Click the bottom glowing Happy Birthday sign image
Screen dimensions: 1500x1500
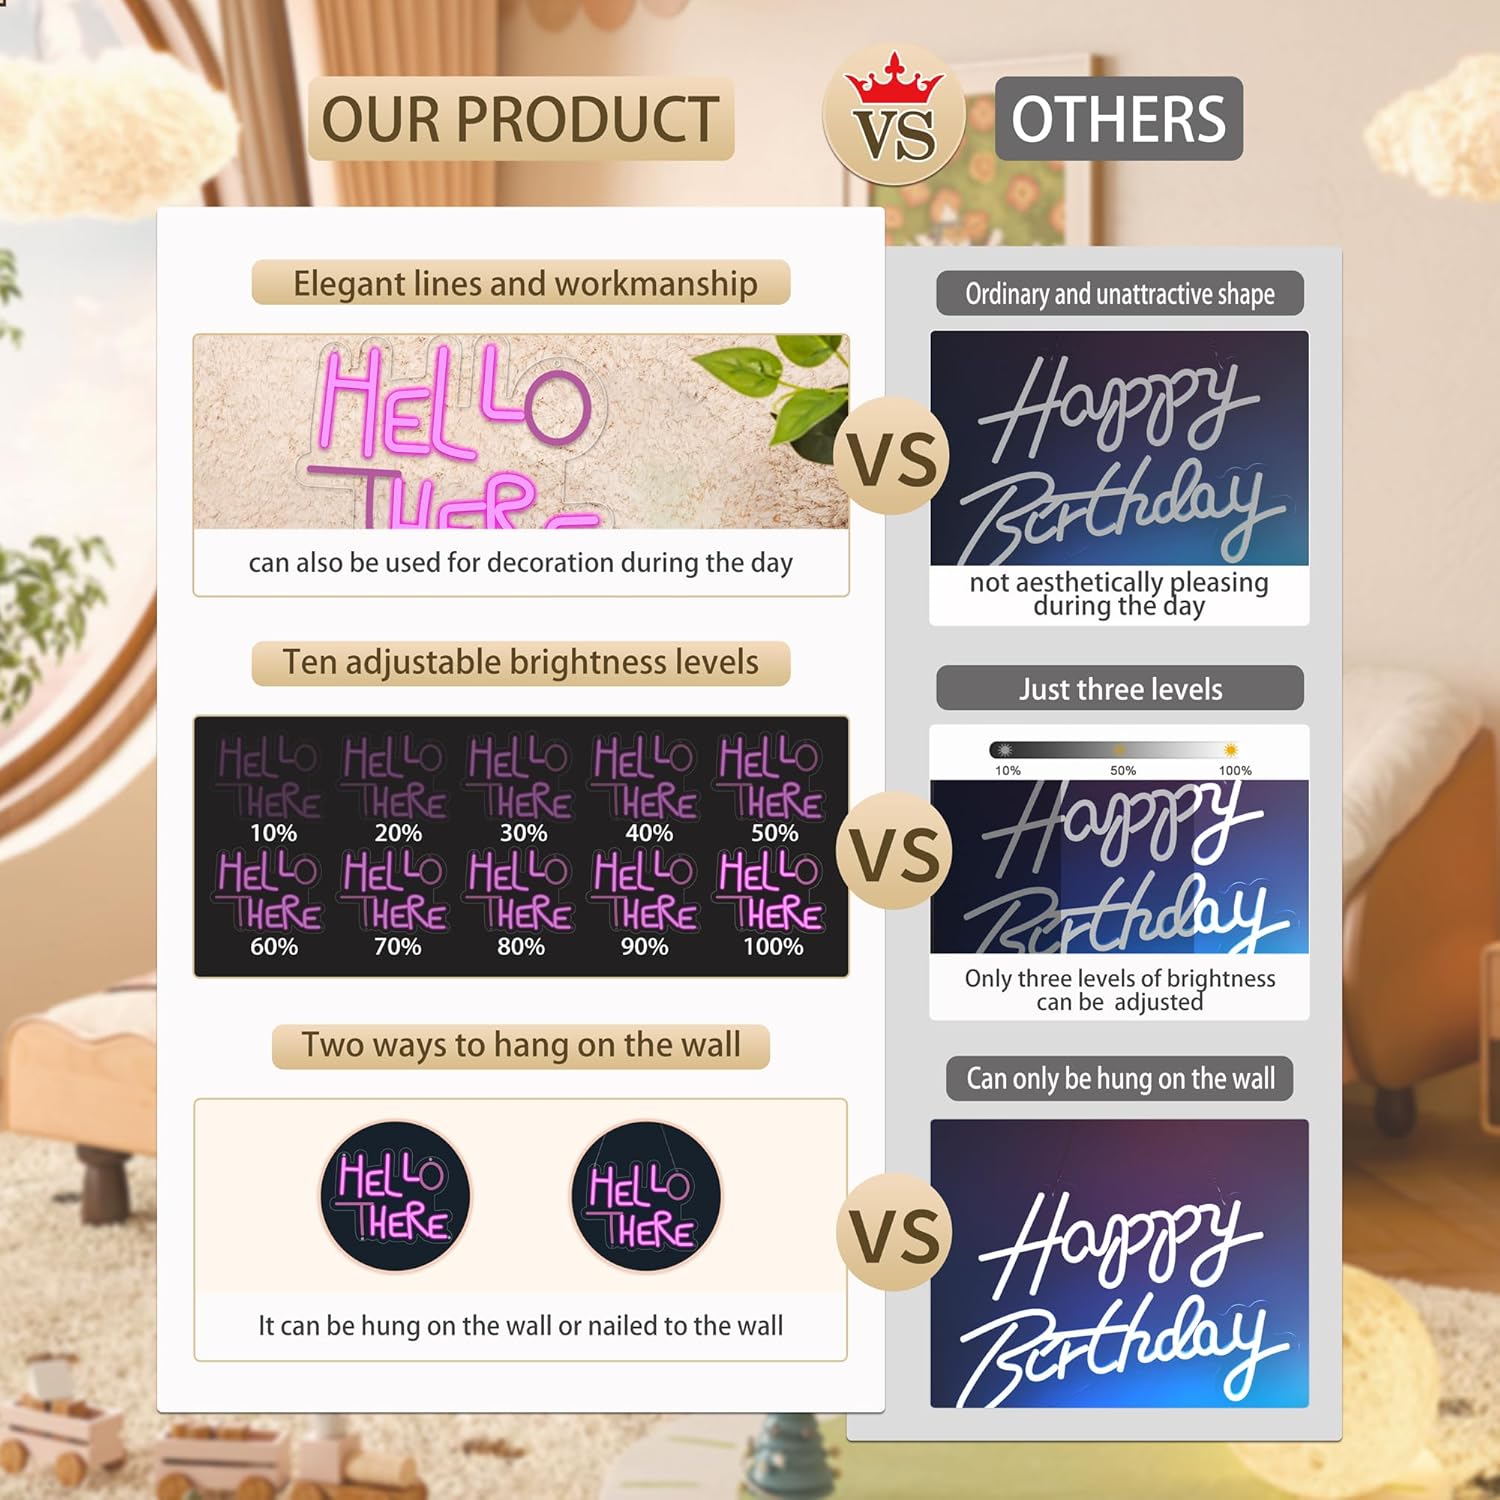click(x=1120, y=1264)
